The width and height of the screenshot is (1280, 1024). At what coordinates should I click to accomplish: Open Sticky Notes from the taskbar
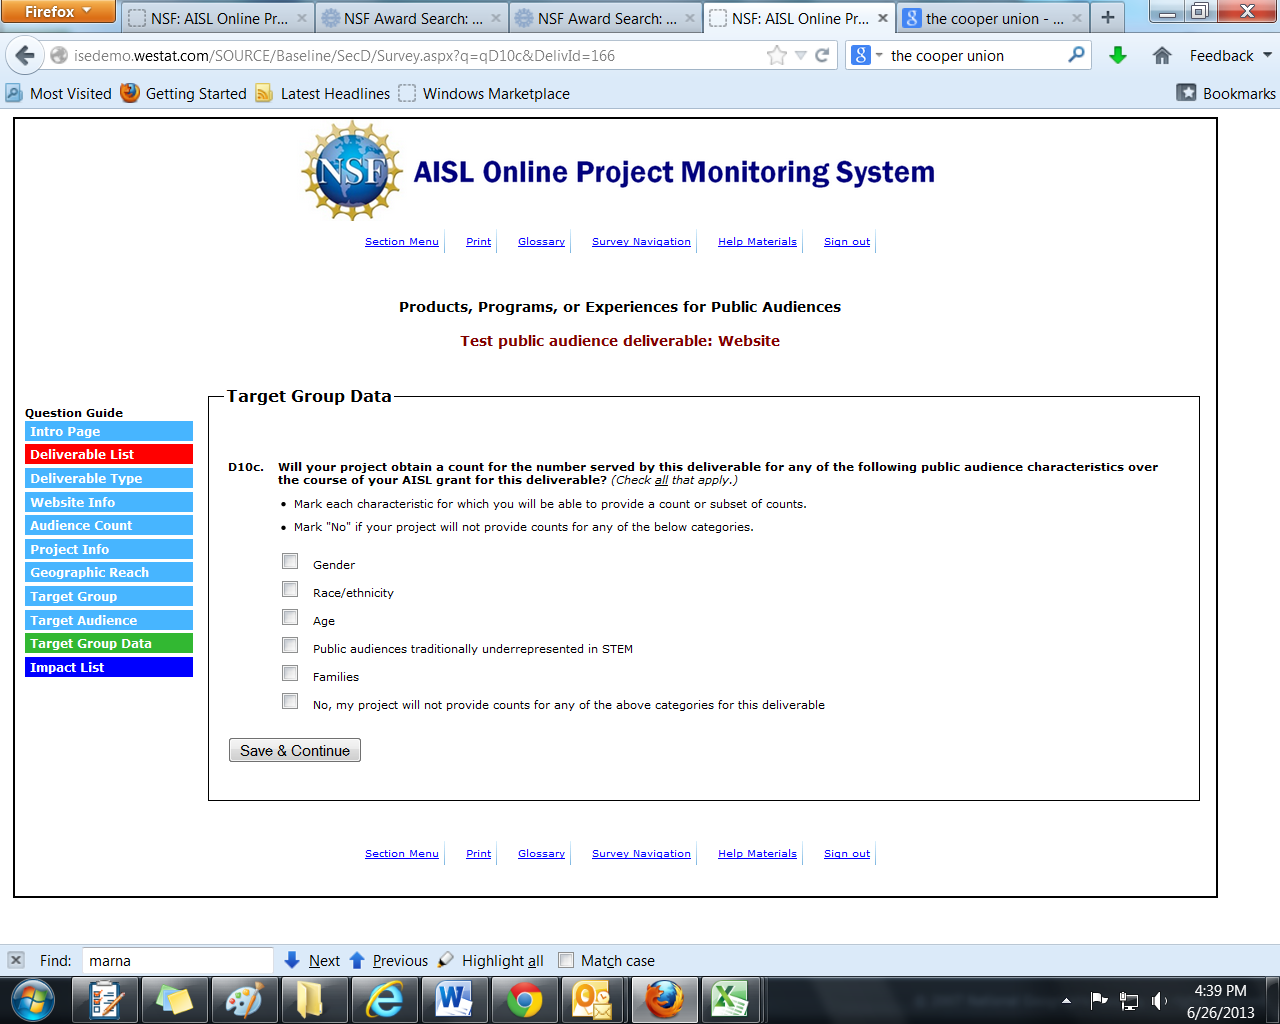tap(175, 1000)
